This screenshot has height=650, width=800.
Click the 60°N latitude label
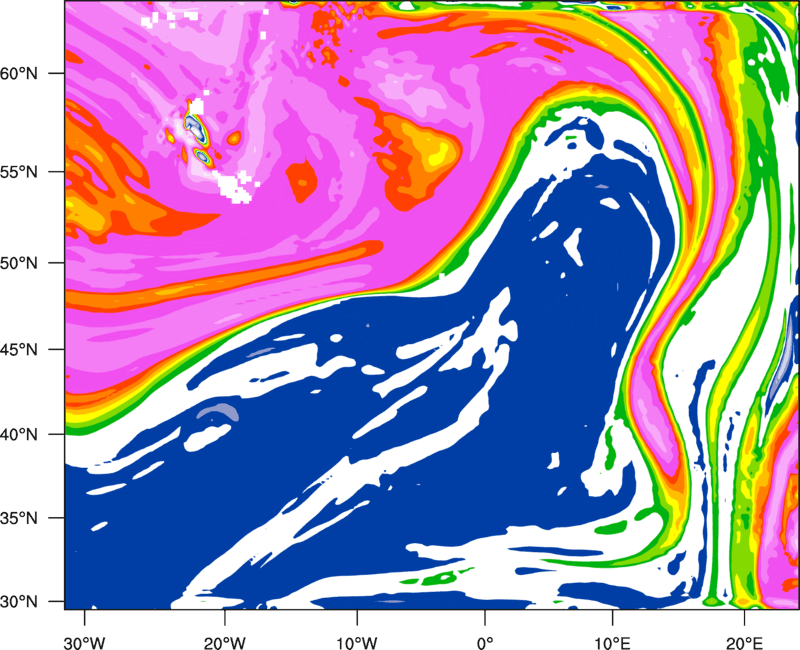click(x=19, y=73)
